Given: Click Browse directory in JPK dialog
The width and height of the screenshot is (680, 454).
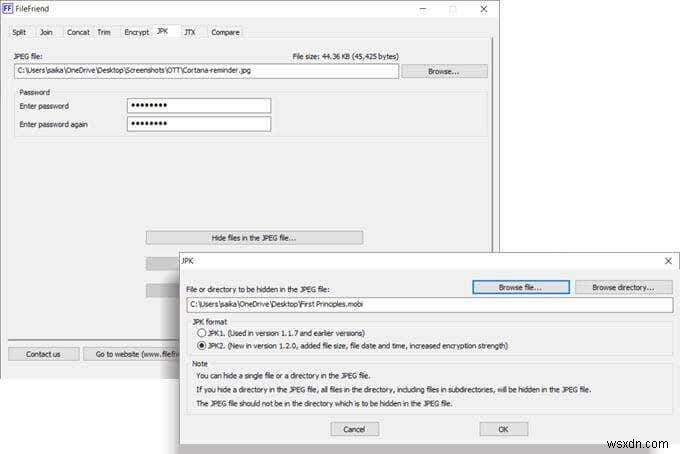Looking at the screenshot, I should tap(624, 287).
